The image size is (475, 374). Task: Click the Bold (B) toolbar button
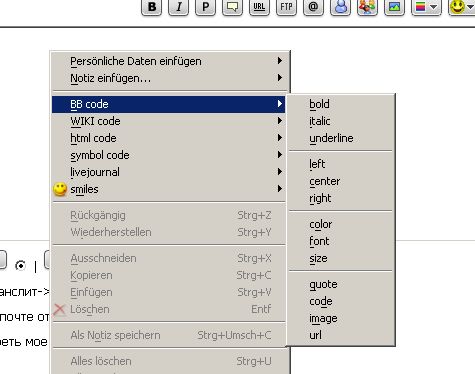(x=152, y=7)
